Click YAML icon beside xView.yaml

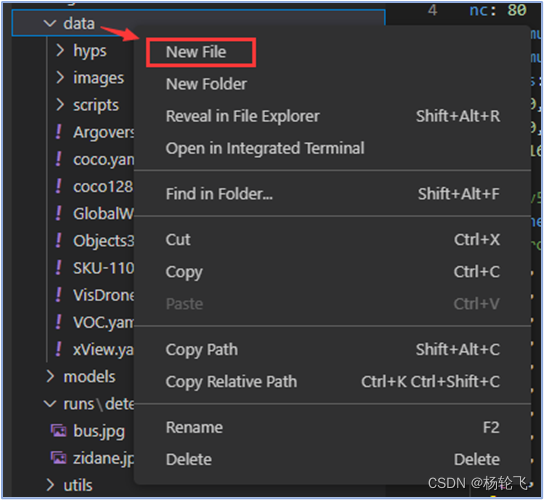coord(59,349)
